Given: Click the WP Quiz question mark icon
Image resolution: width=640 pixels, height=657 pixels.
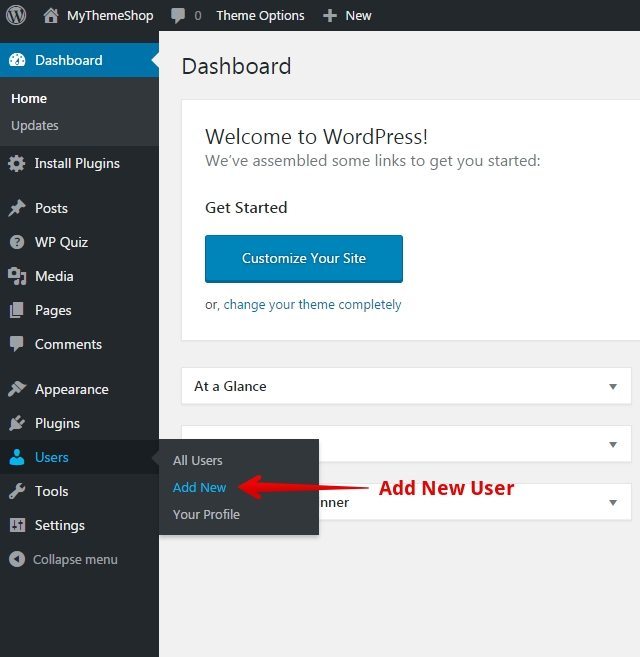Looking at the screenshot, I should point(17,242).
